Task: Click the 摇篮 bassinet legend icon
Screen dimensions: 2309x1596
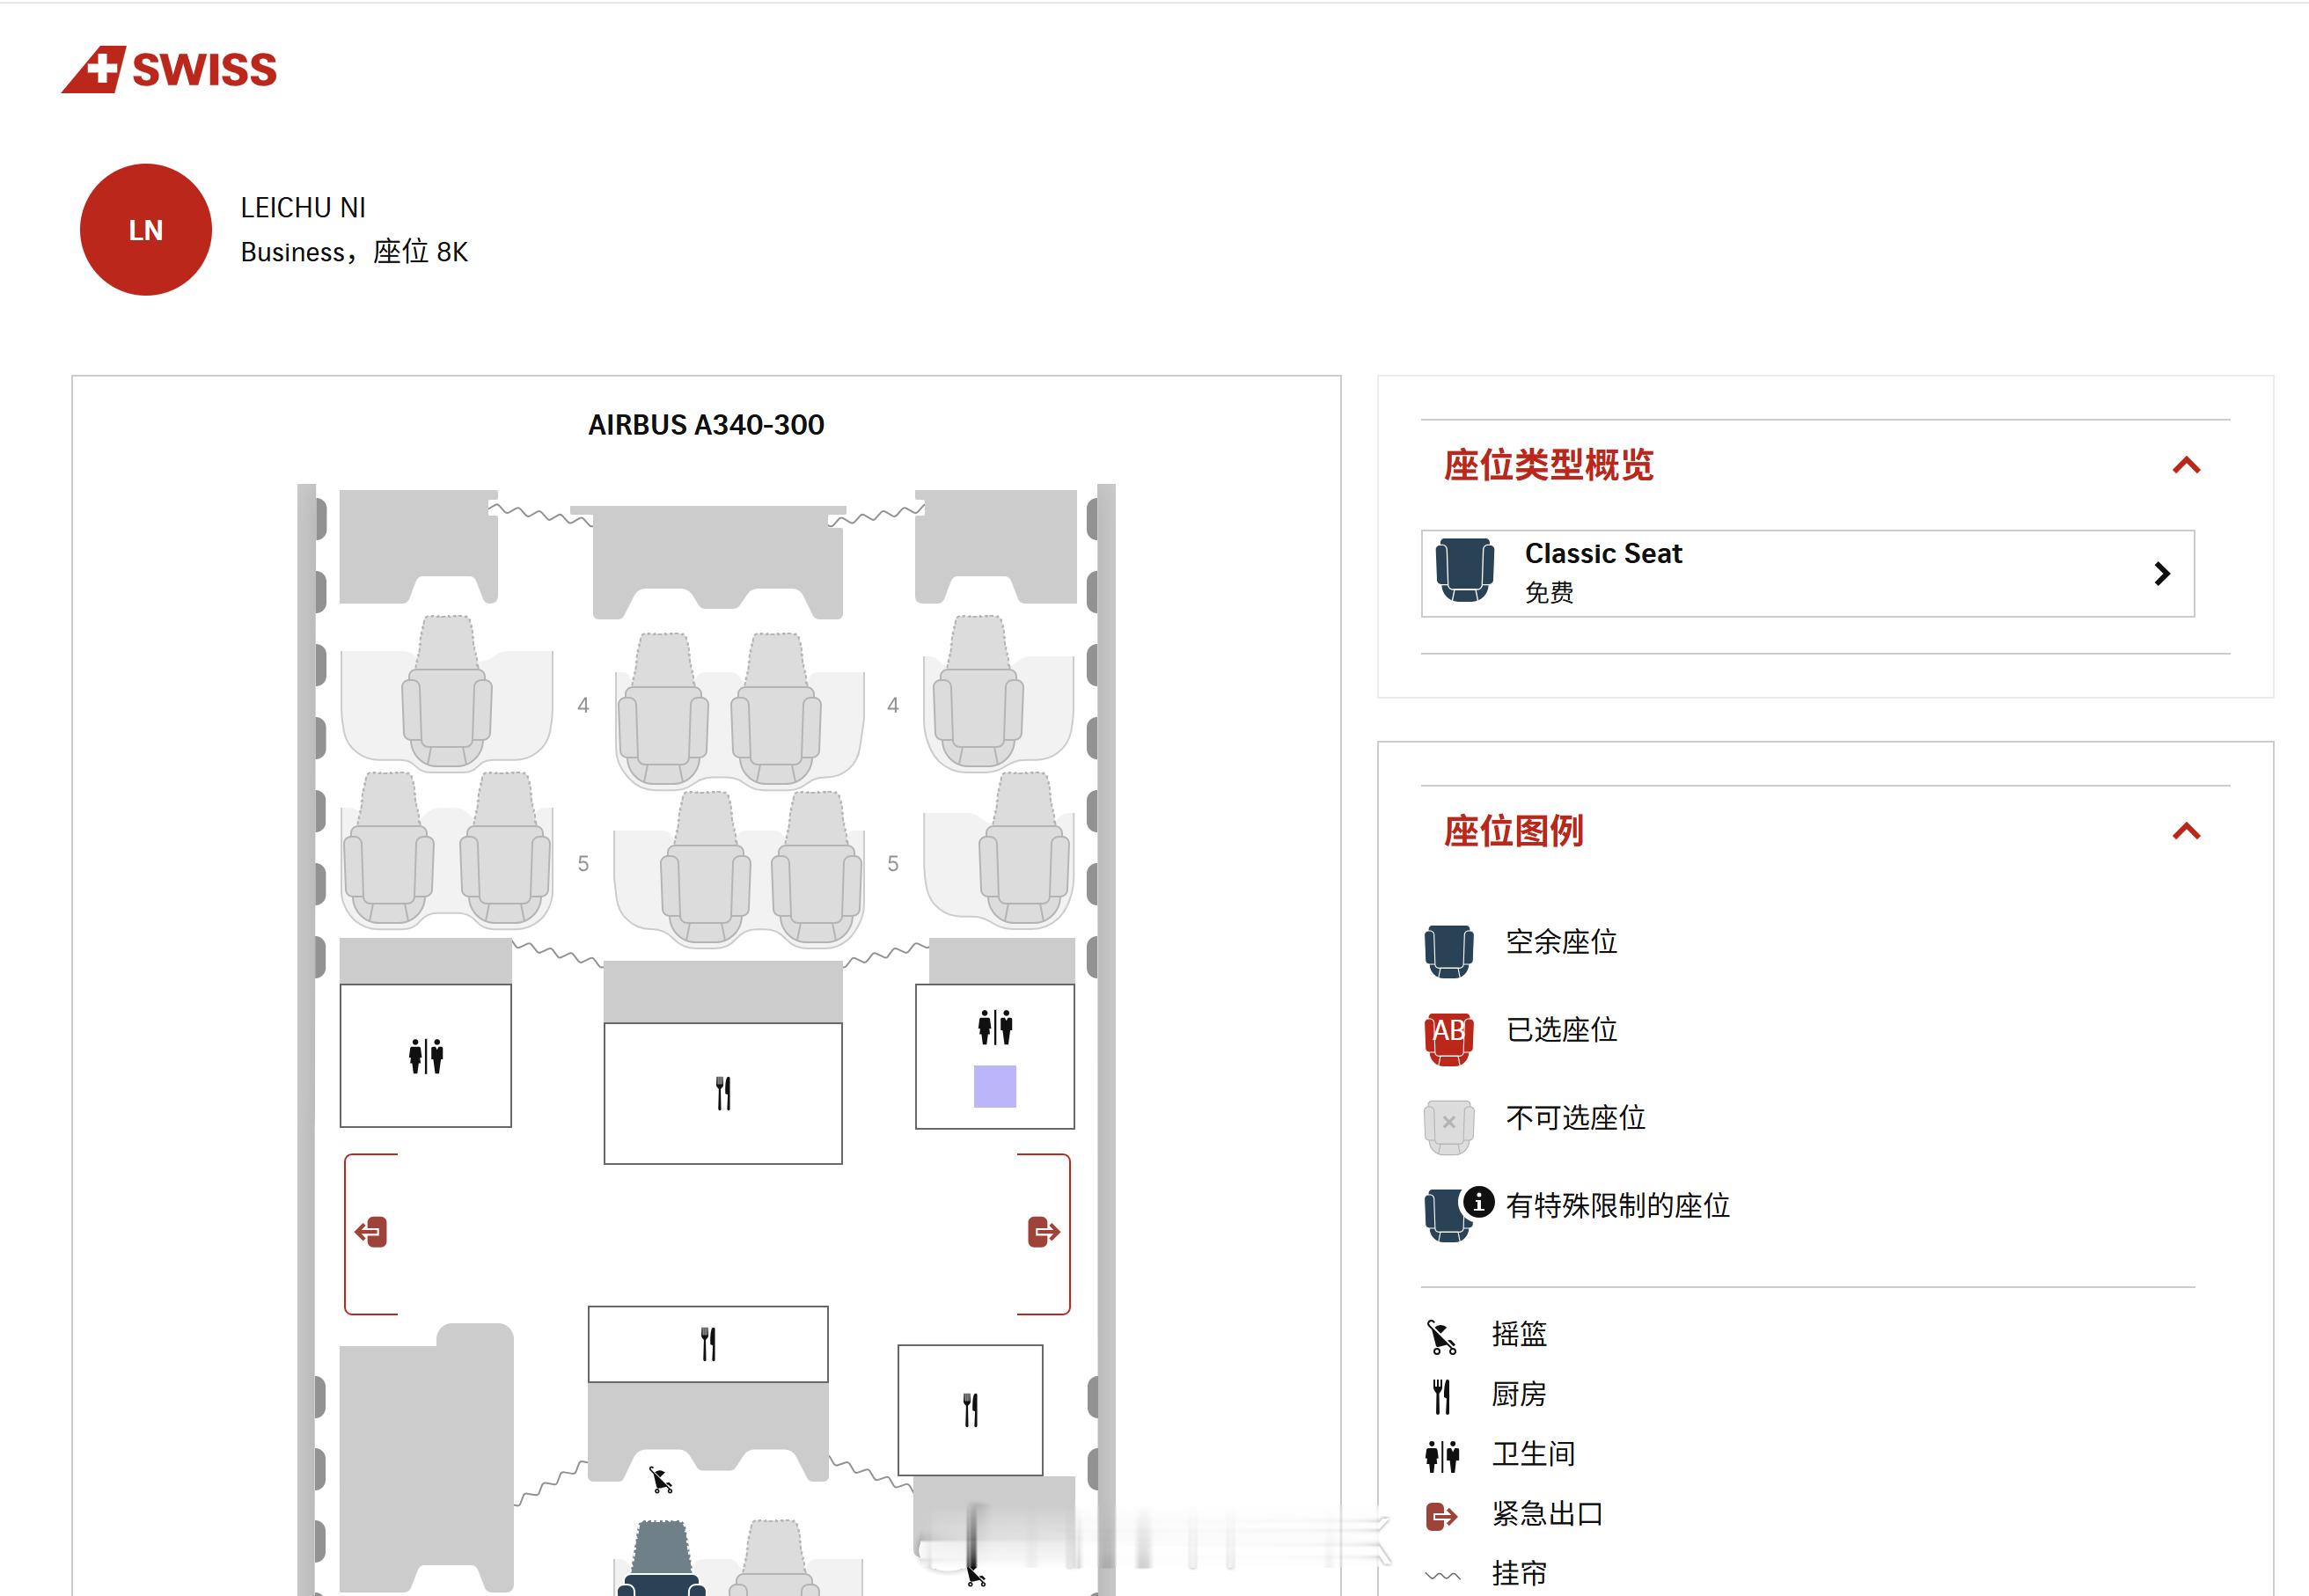Action: point(1441,1336)
